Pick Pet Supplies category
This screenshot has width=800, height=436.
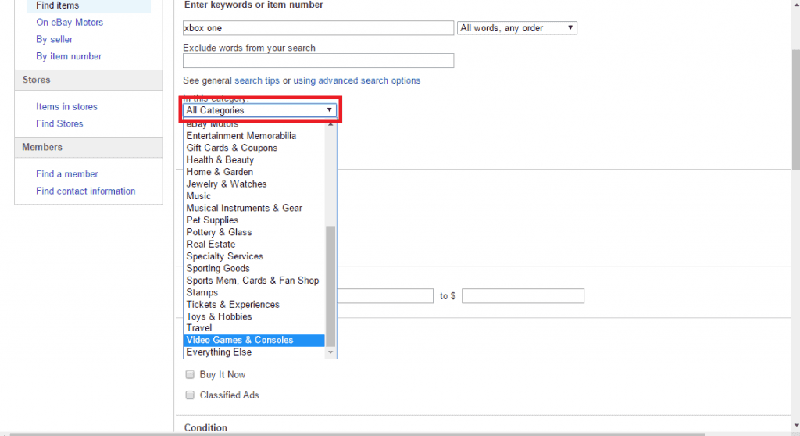254,220
